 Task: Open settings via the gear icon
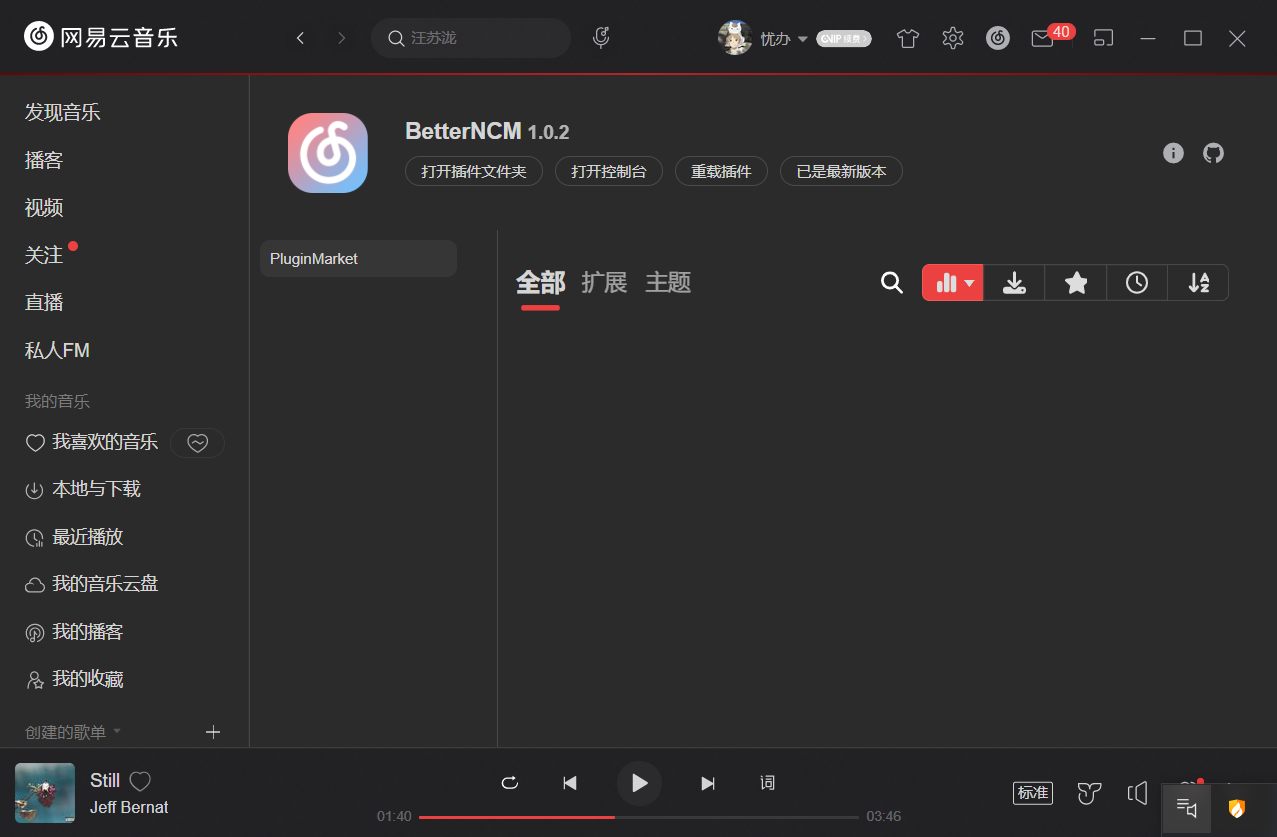point(953,38)
